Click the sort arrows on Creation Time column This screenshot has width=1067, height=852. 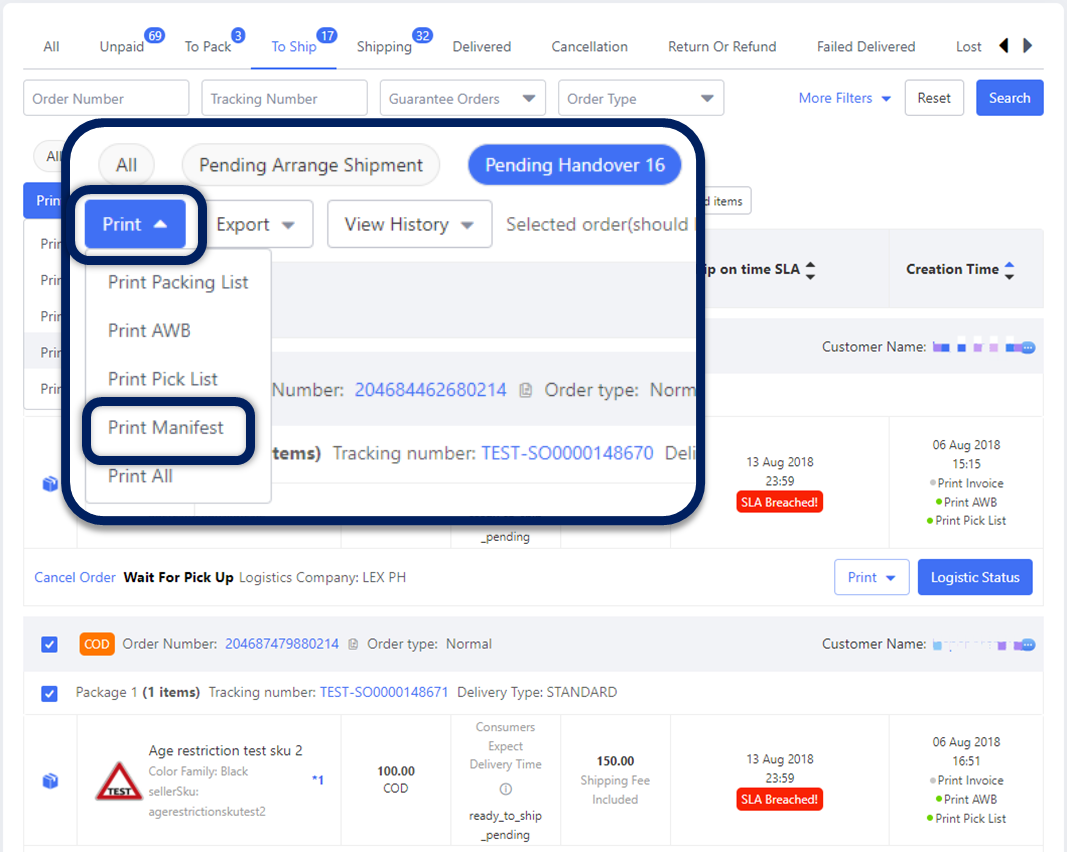1010,269
